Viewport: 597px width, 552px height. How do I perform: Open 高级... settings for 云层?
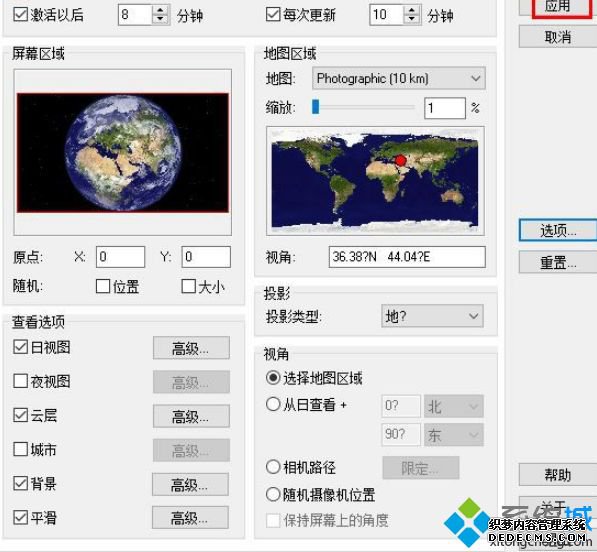(x=192, y=416)
